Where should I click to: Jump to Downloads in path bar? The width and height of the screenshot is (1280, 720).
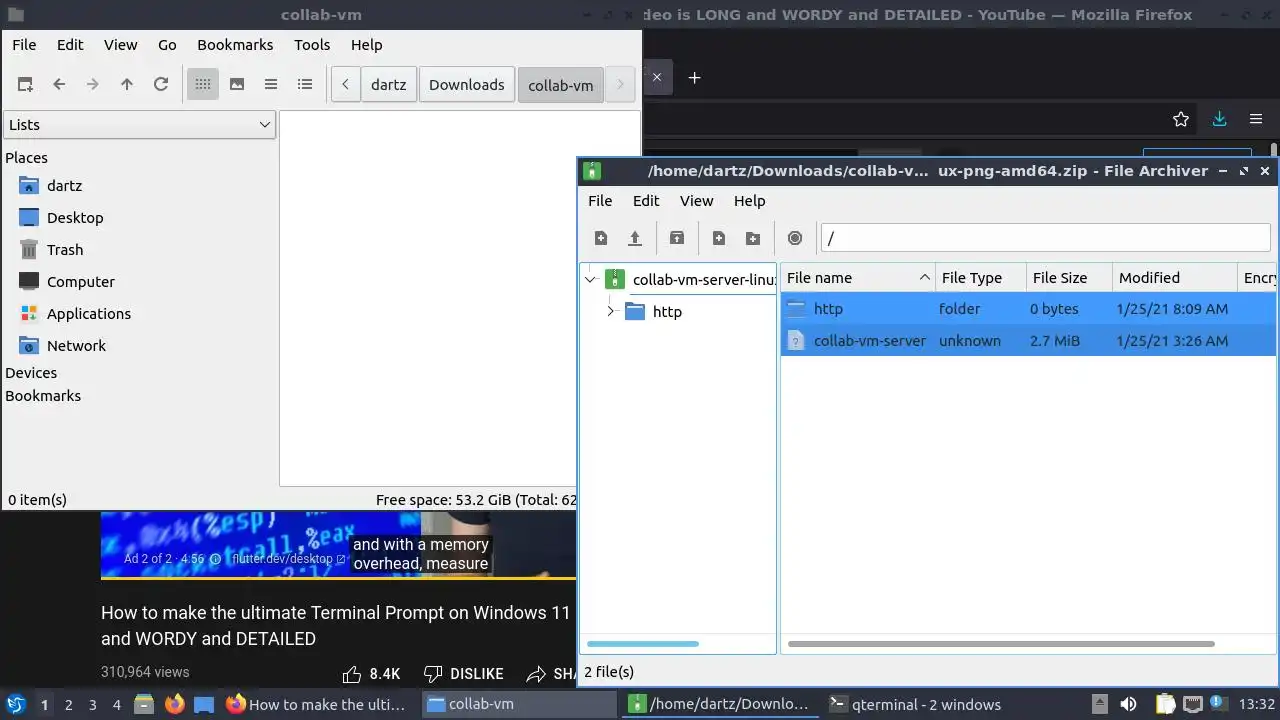coord(467,85)
